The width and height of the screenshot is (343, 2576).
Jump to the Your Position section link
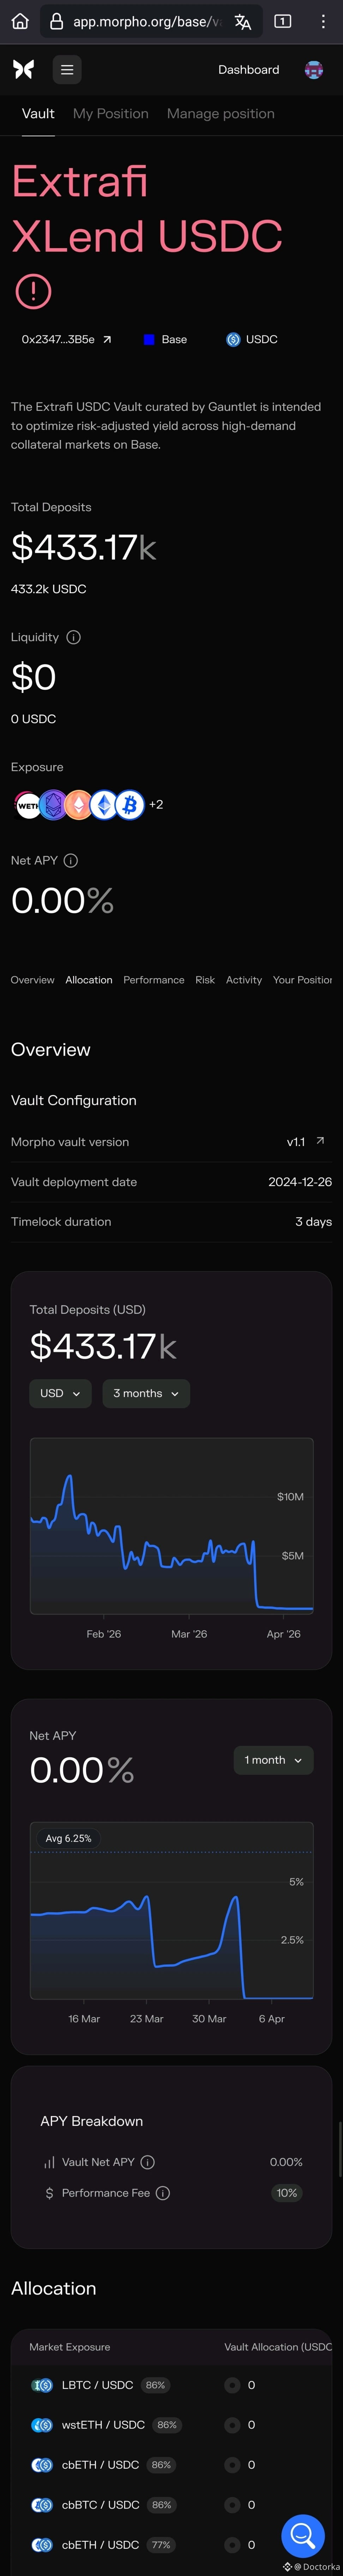click(x=303, y=980)
